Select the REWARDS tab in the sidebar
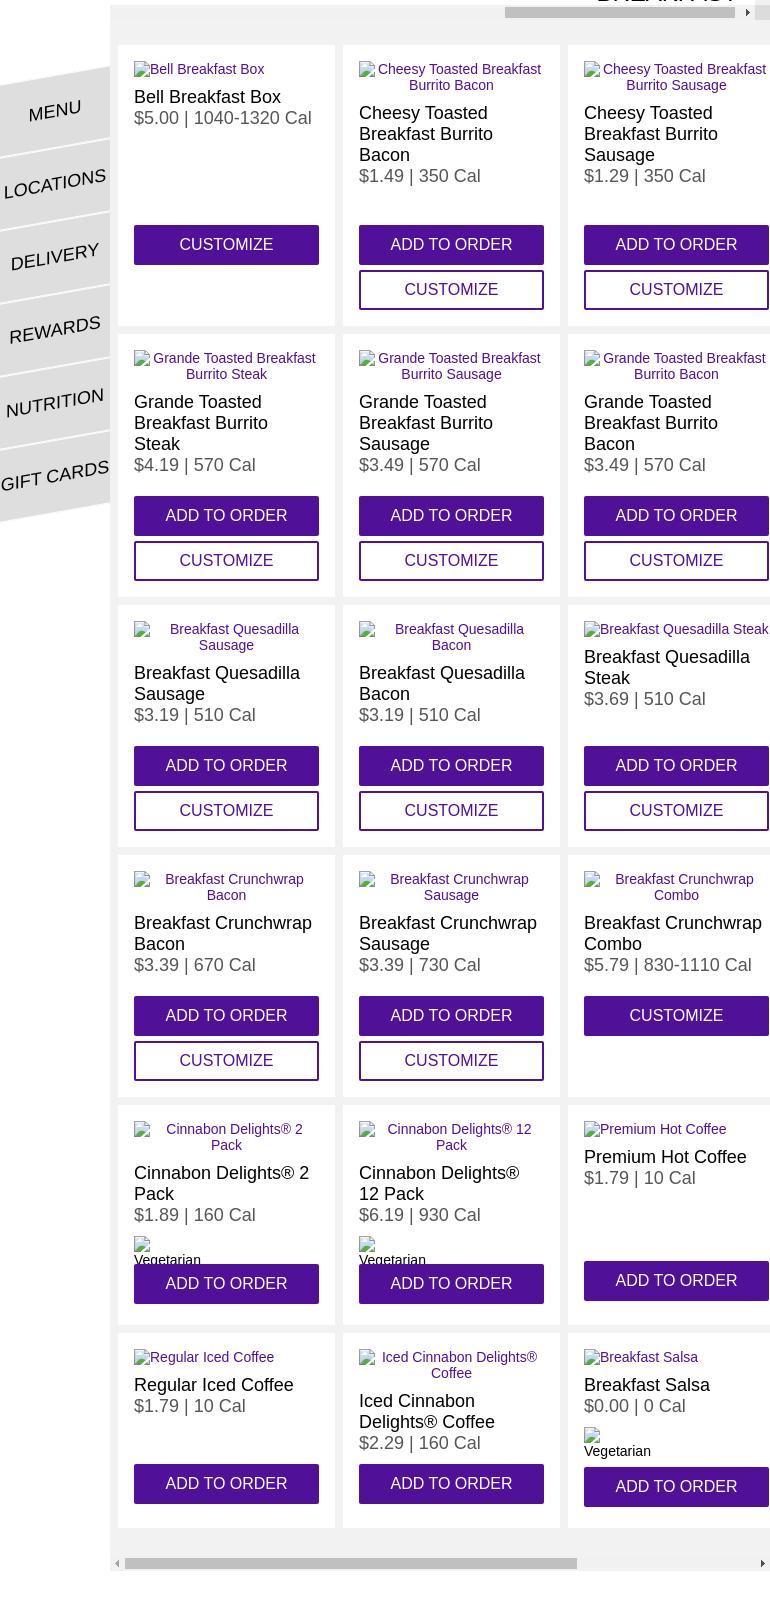This screenshot has width=770, height=1598. [54, 328]
